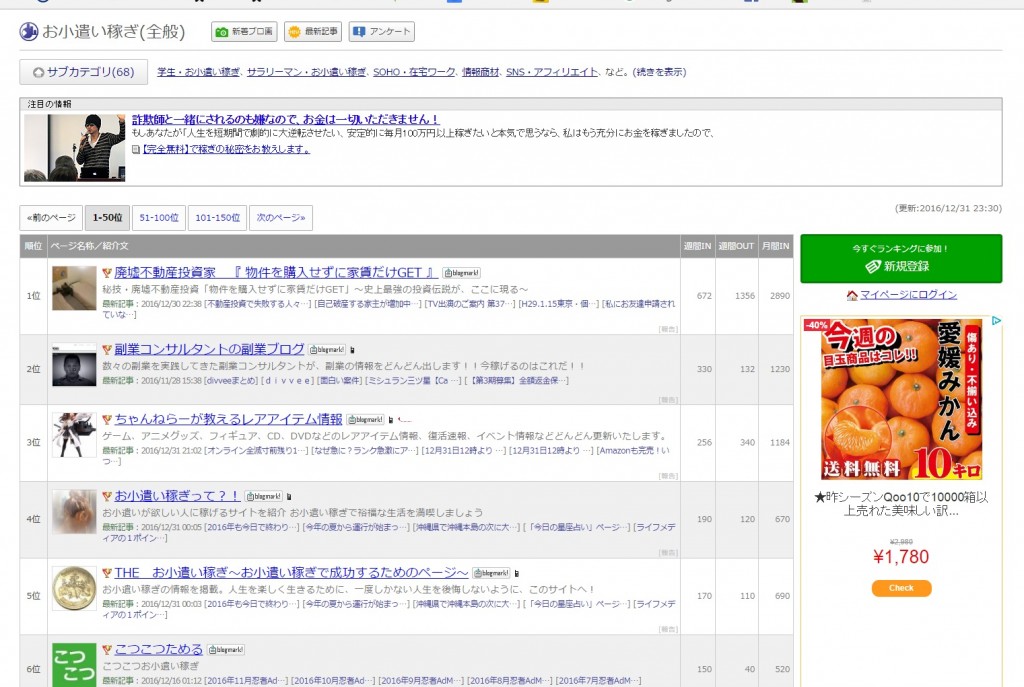The height and width of the screenshot is (687, 1024).
Task: Open the ちゃんねらーが教えるレアアイテム情報 blog title
Action: [x=228, y=419]
